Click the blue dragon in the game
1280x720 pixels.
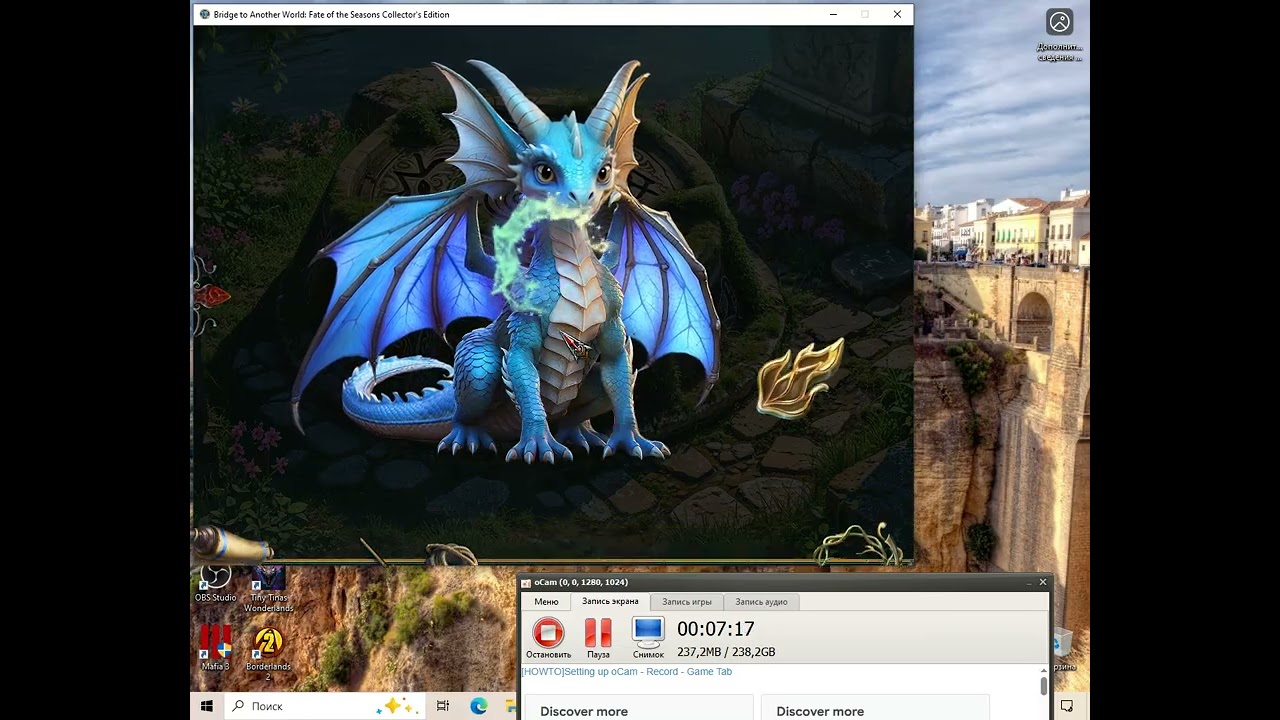click(507, 263)
